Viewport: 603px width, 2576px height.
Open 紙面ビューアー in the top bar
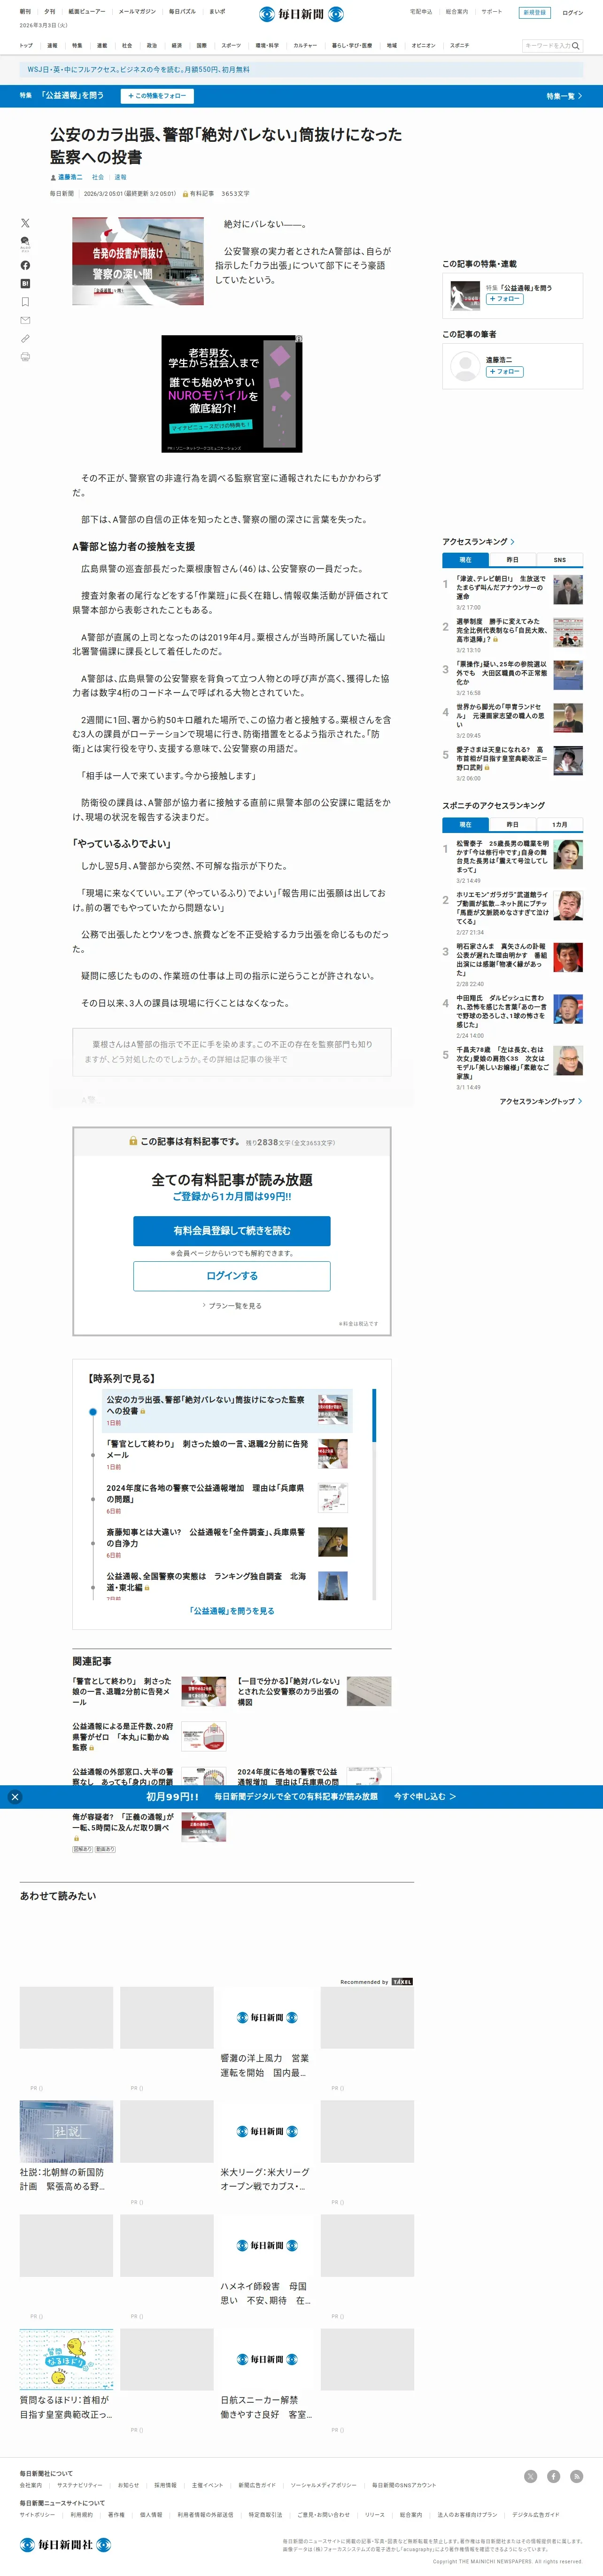point(86,12)
